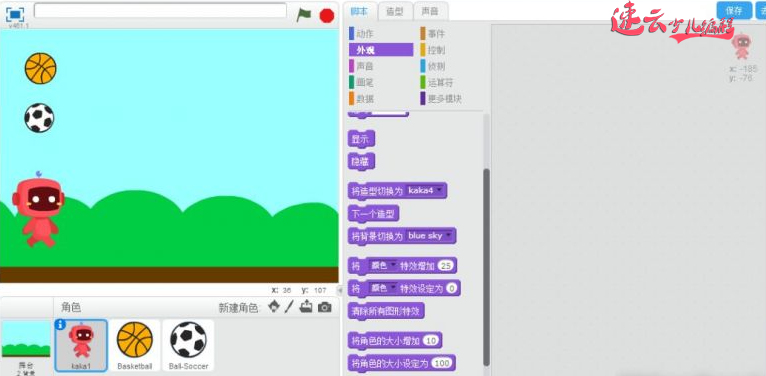Click the soccer ball on the stage

[x=39, y=118]
